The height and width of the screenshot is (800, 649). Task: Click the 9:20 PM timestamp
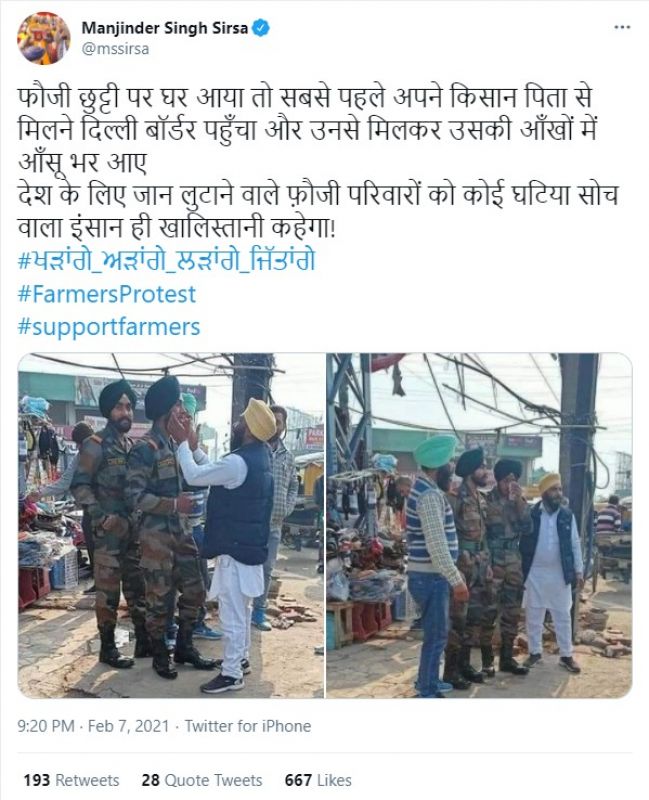[46, 726]
